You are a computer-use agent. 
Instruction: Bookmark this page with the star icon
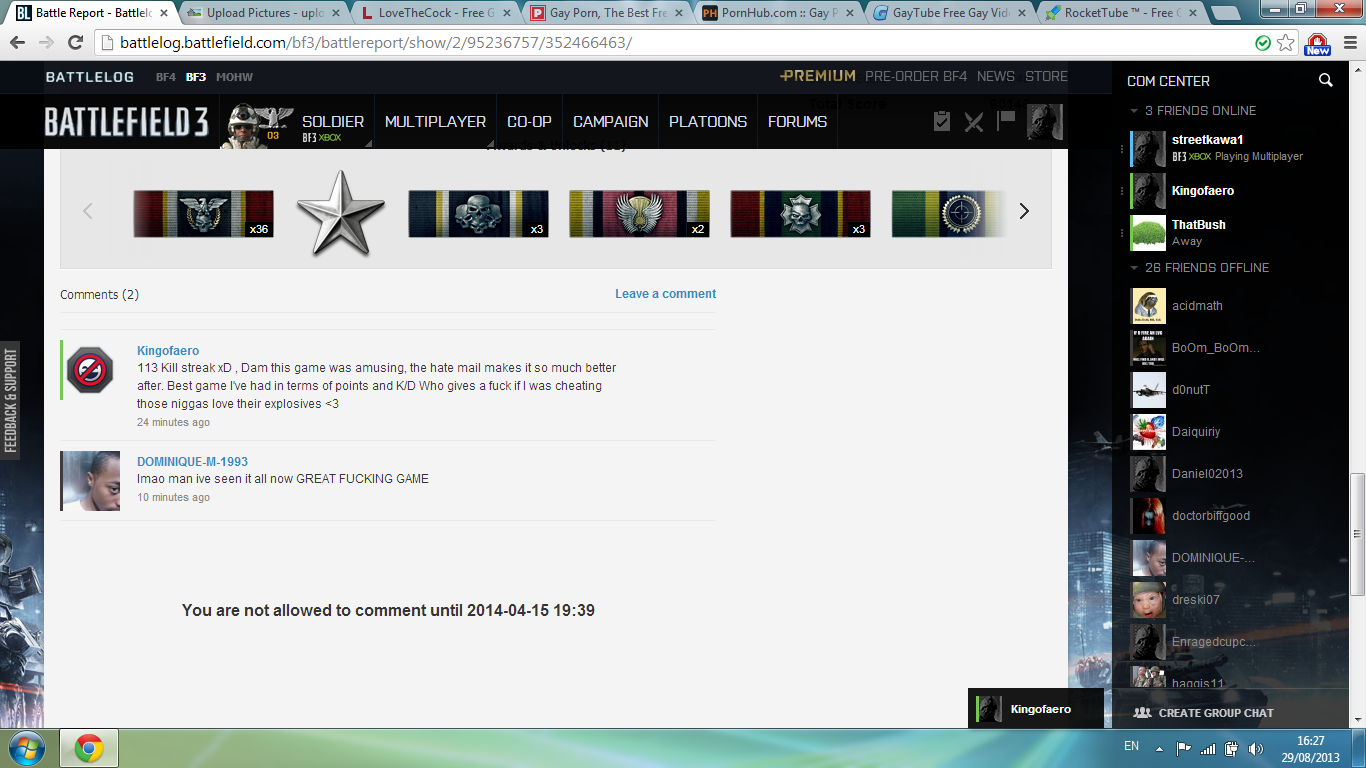1286,43
